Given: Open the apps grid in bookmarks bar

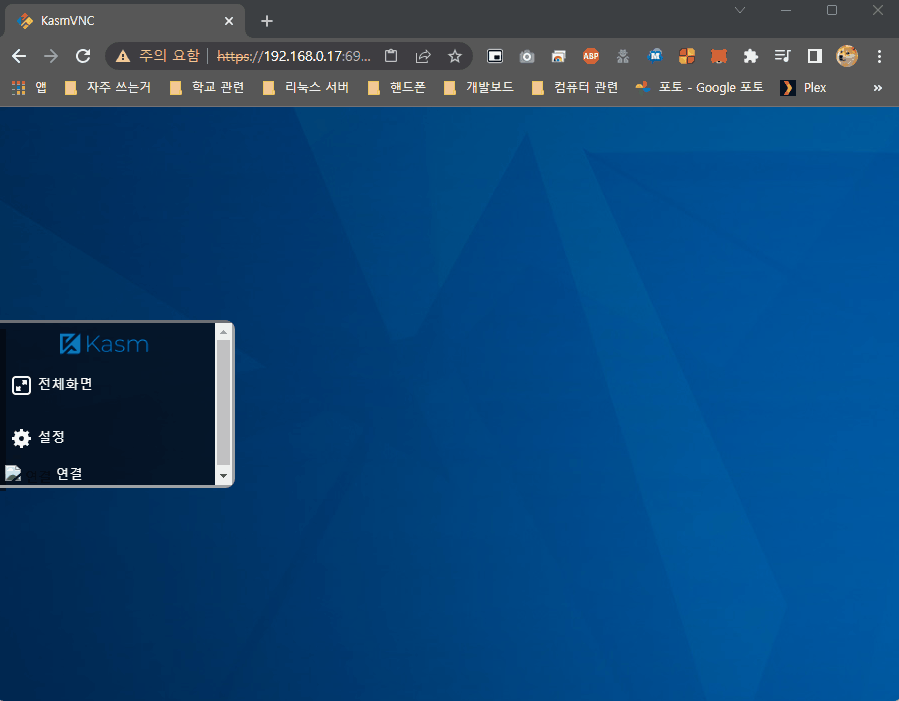Looking at the screenshot, I should pyautogui.click(x=18, y=88).
